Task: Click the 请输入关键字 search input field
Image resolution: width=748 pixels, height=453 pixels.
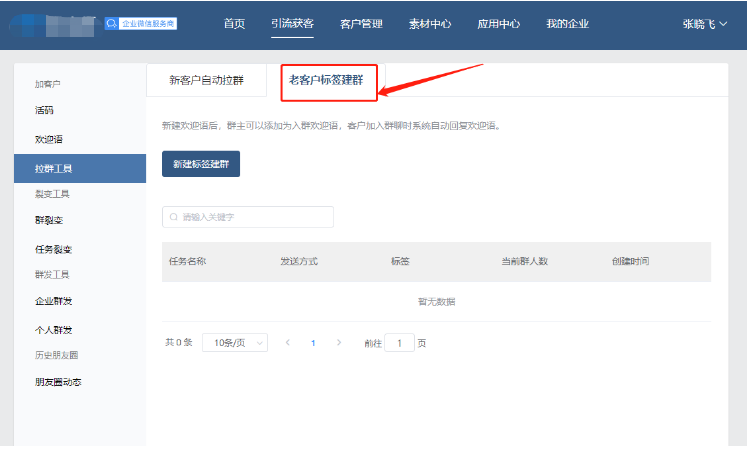Action: pyautogui.click(x=252, y=217)
